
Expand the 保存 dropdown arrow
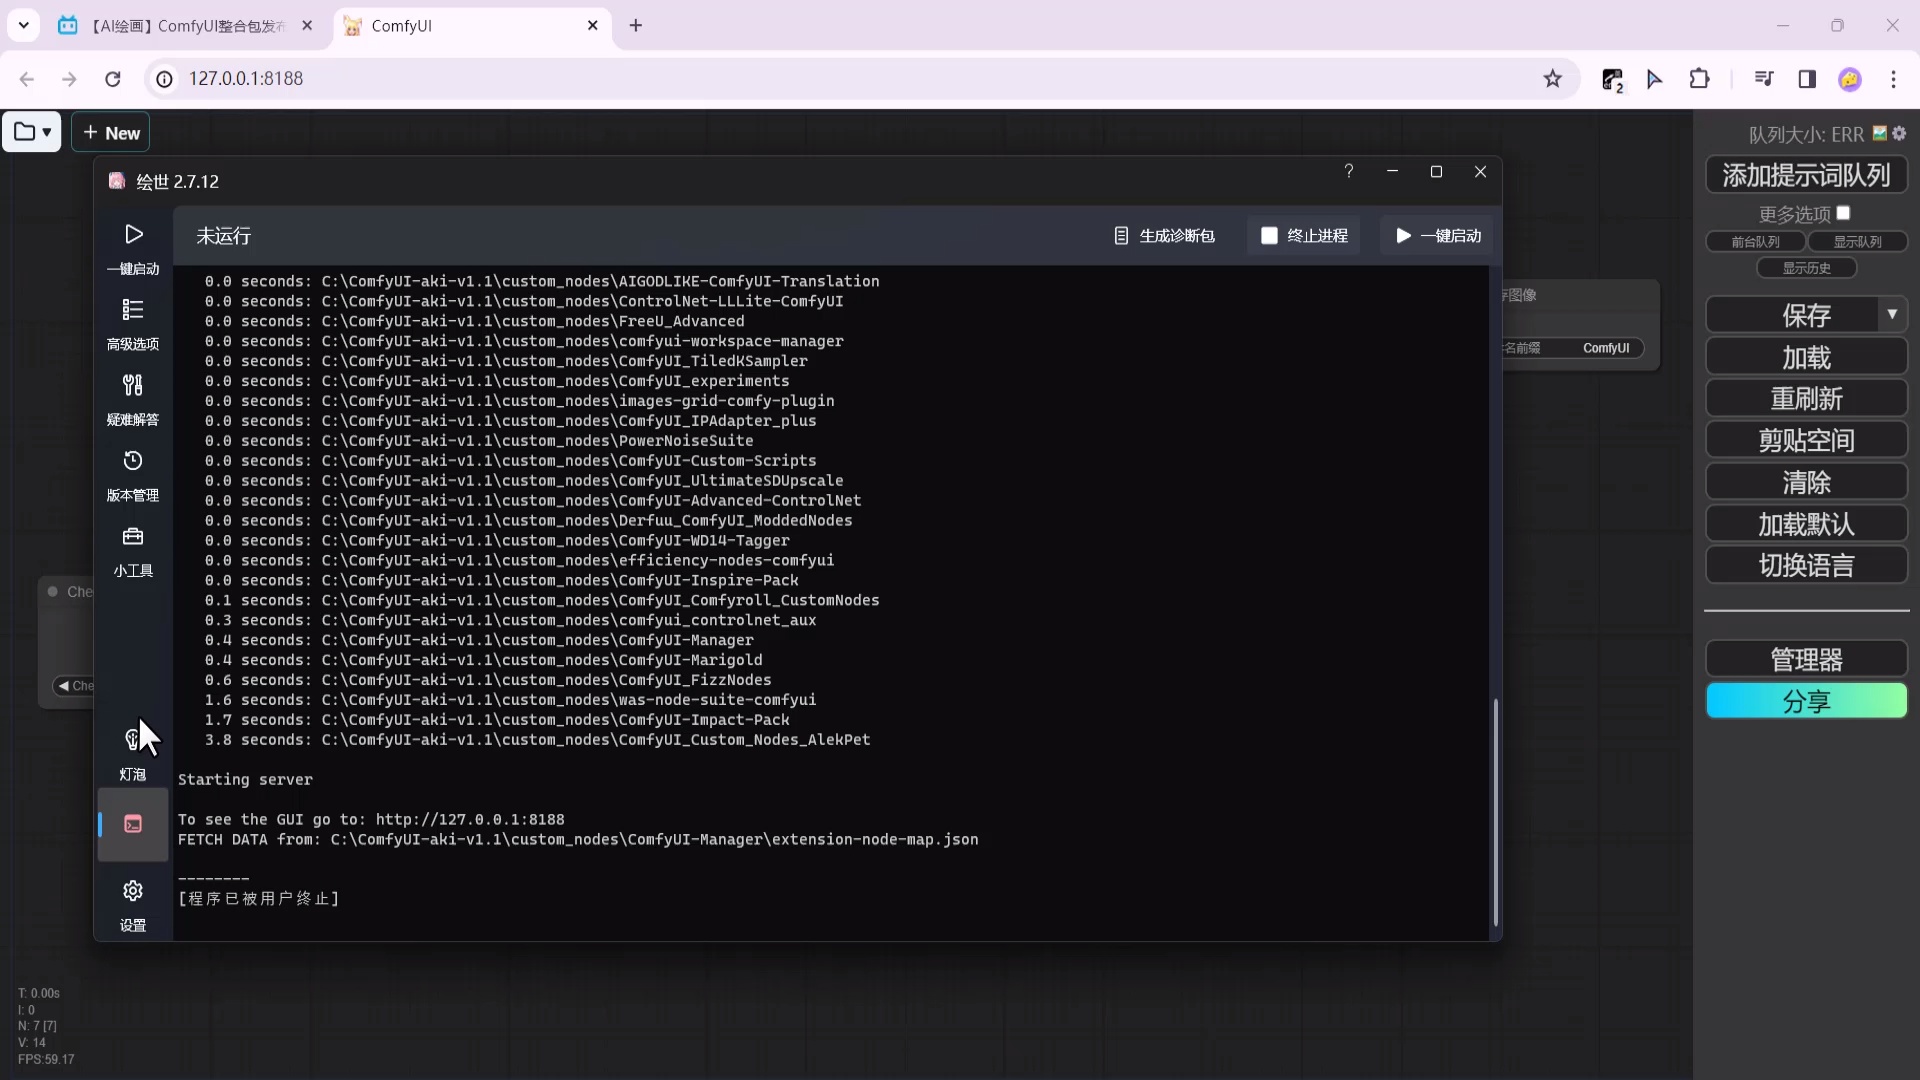(x=1891, y=314)
